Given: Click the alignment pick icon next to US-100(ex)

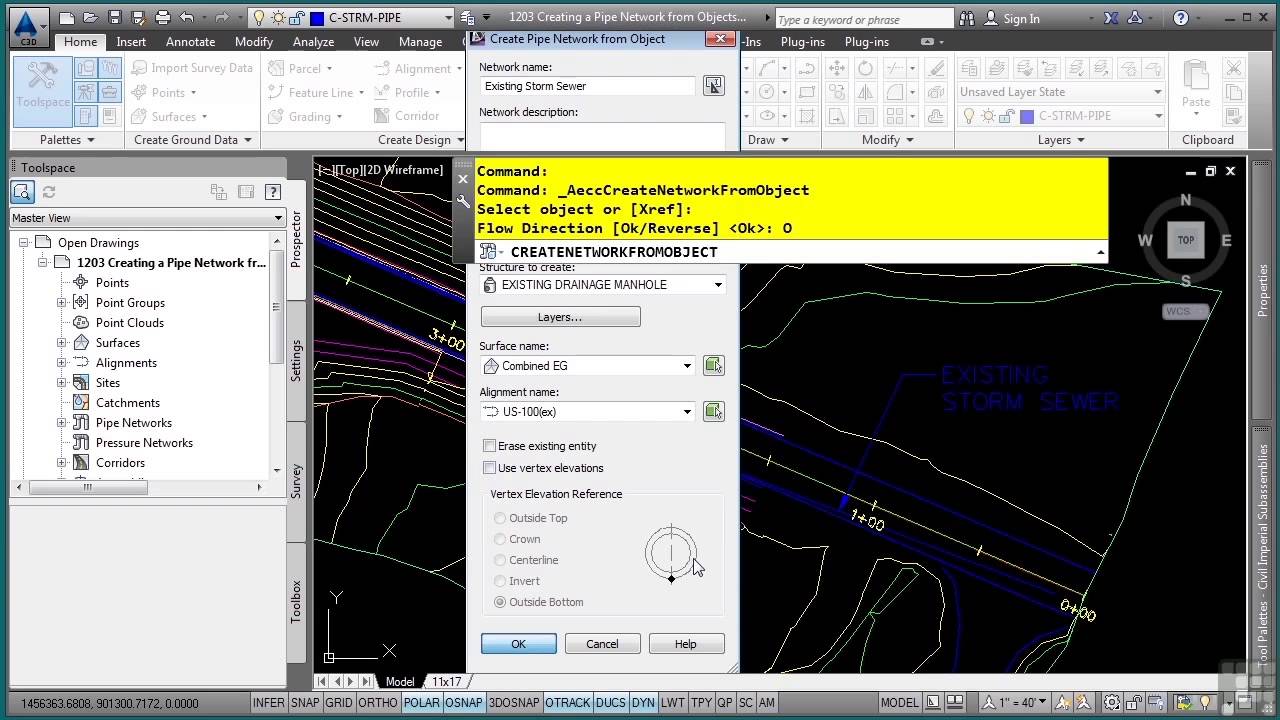Looking at the screenshot, I should (x=713, y=411).
